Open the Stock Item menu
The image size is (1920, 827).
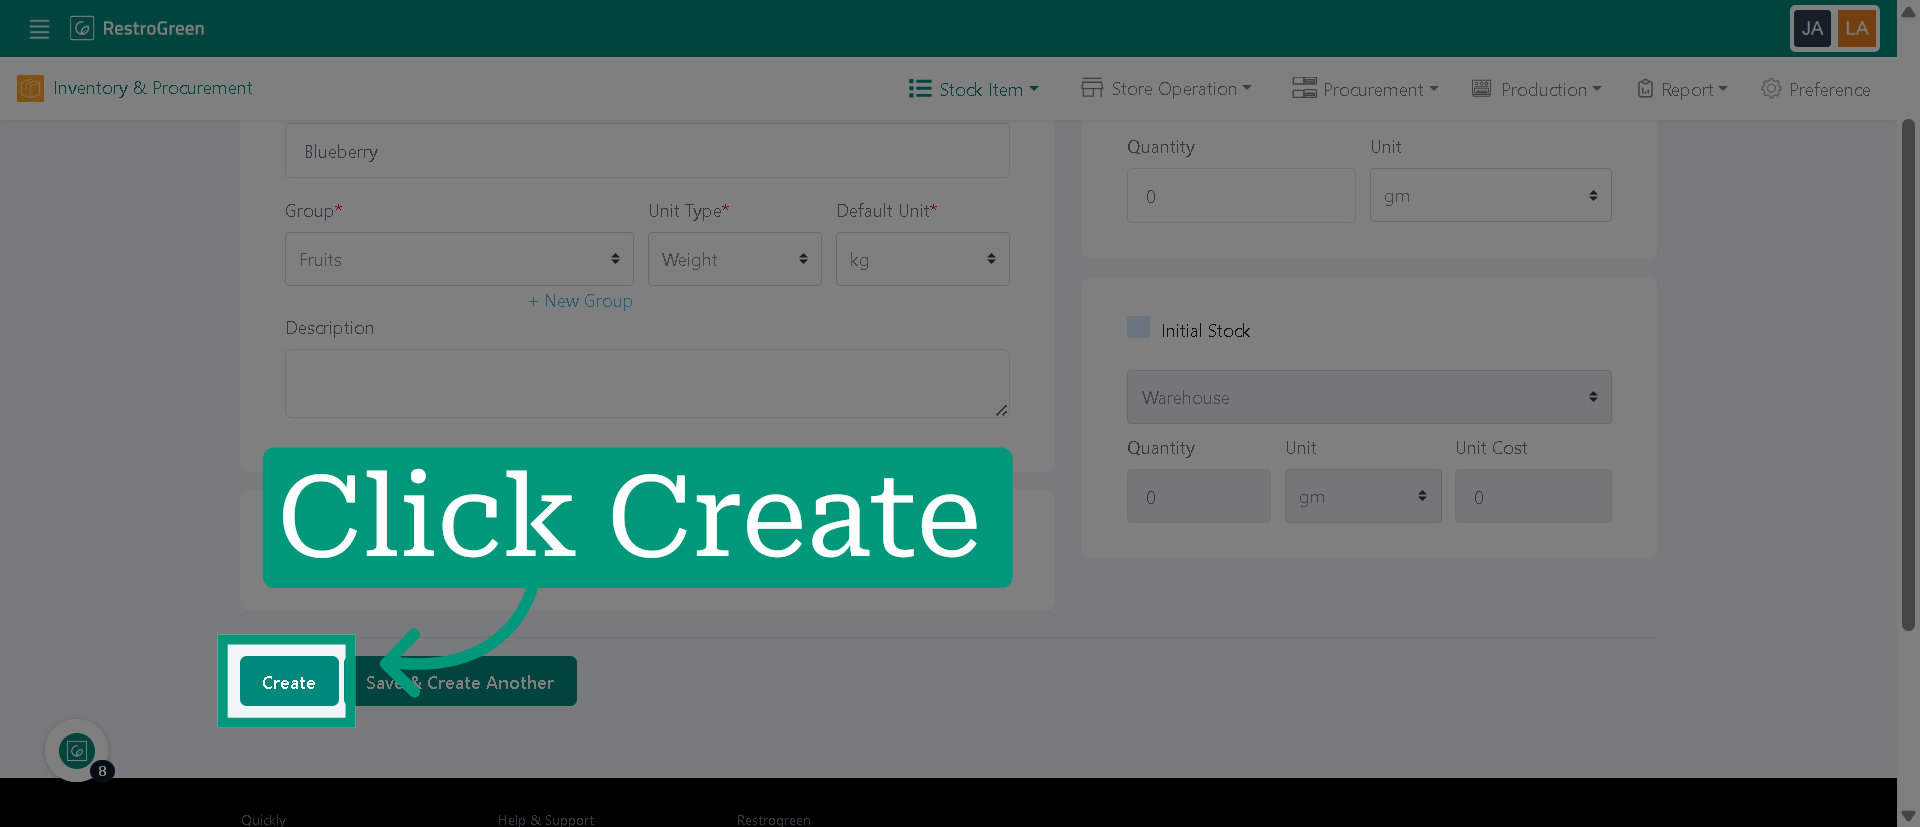coord(973,89)
